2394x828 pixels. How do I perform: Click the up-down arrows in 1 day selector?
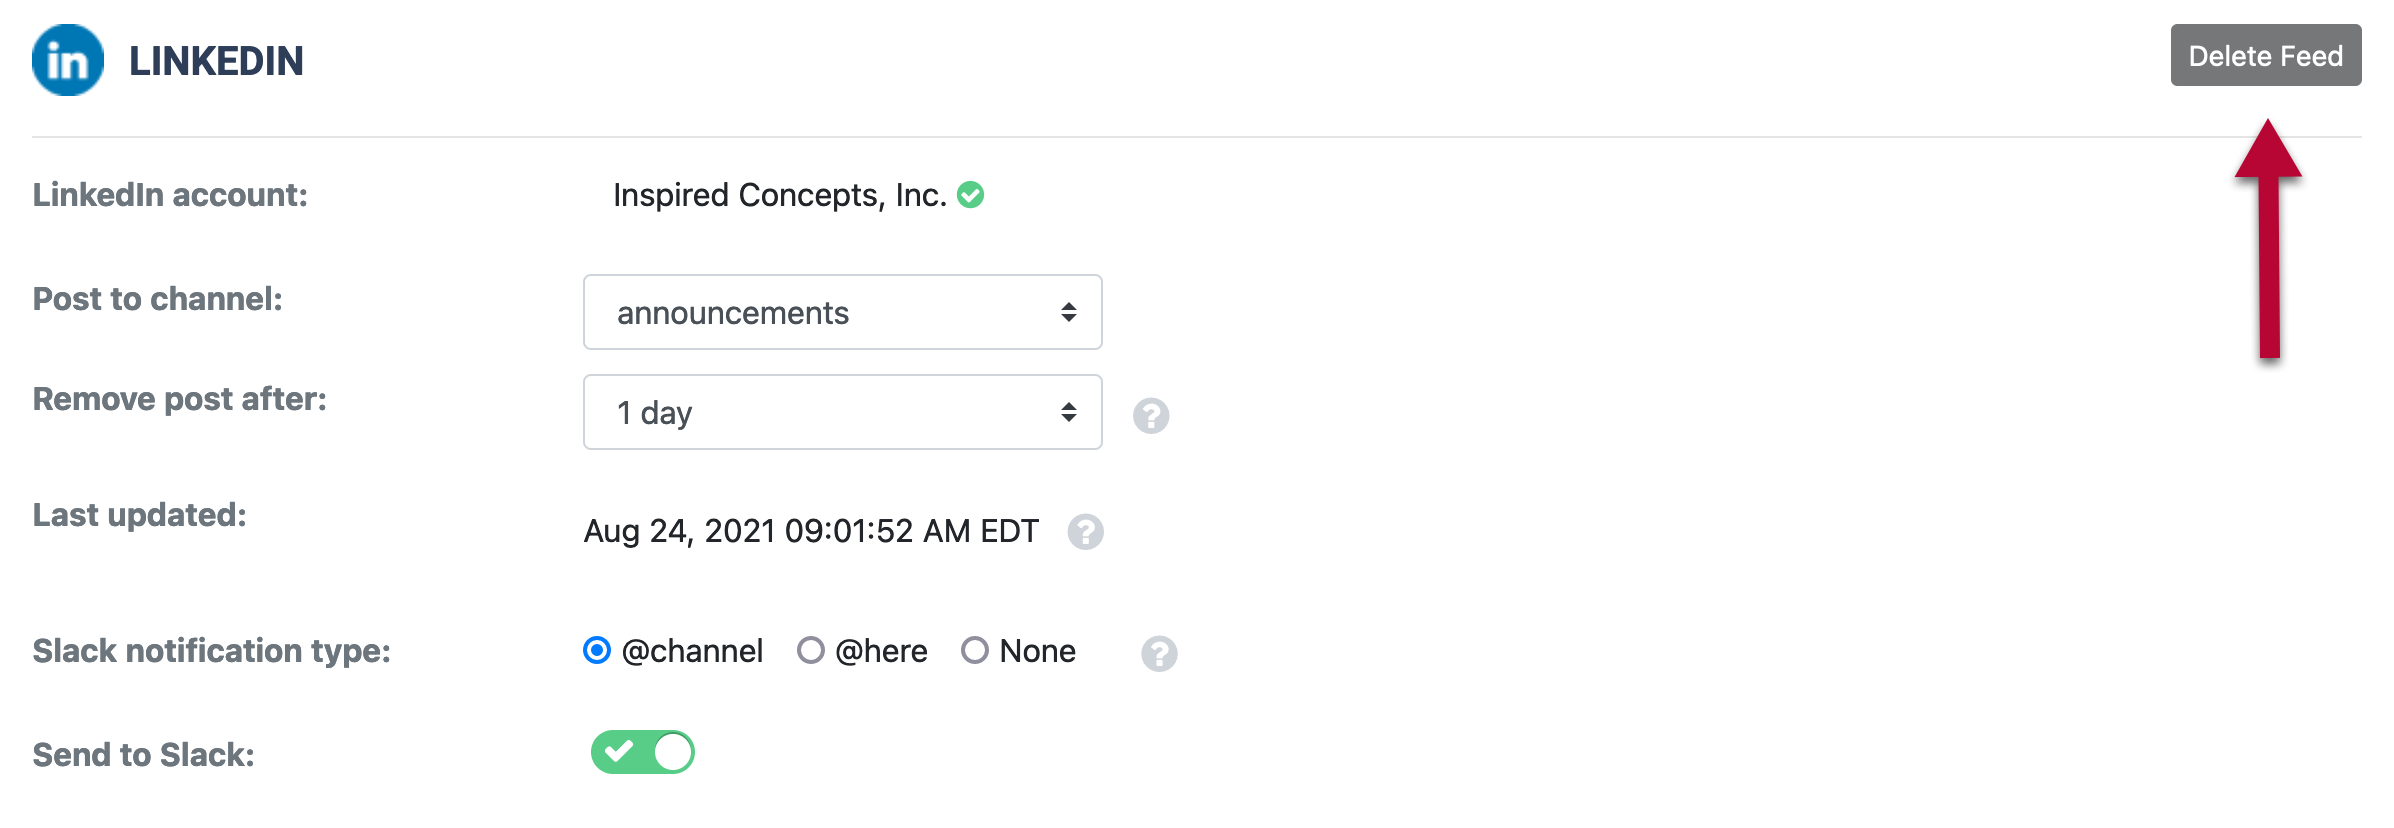pyautogui.click(x=1069, y=412)
